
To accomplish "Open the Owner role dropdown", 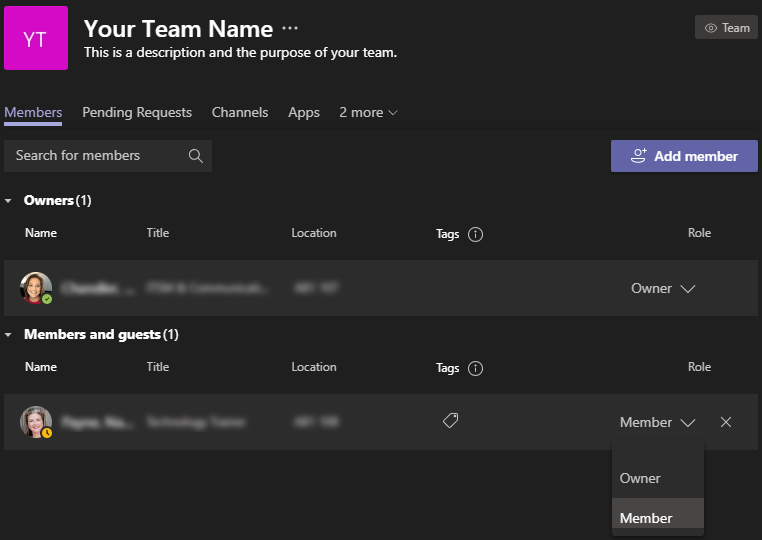I will [662, 288].
